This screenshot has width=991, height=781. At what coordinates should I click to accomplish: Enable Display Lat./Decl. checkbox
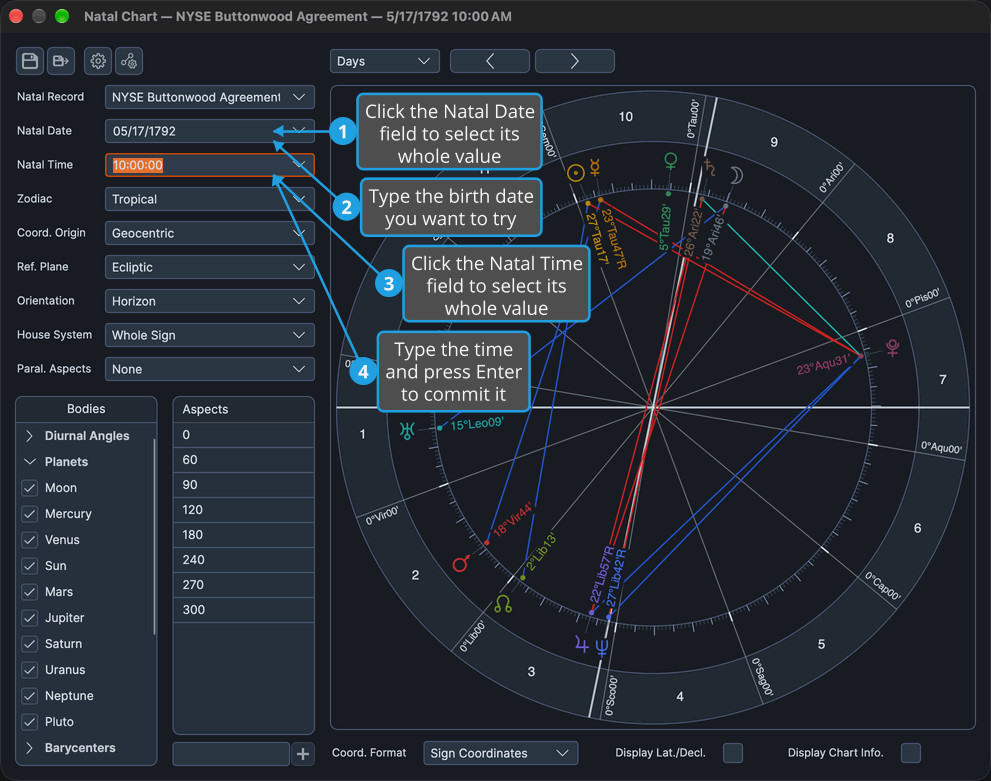coord(733,753)
